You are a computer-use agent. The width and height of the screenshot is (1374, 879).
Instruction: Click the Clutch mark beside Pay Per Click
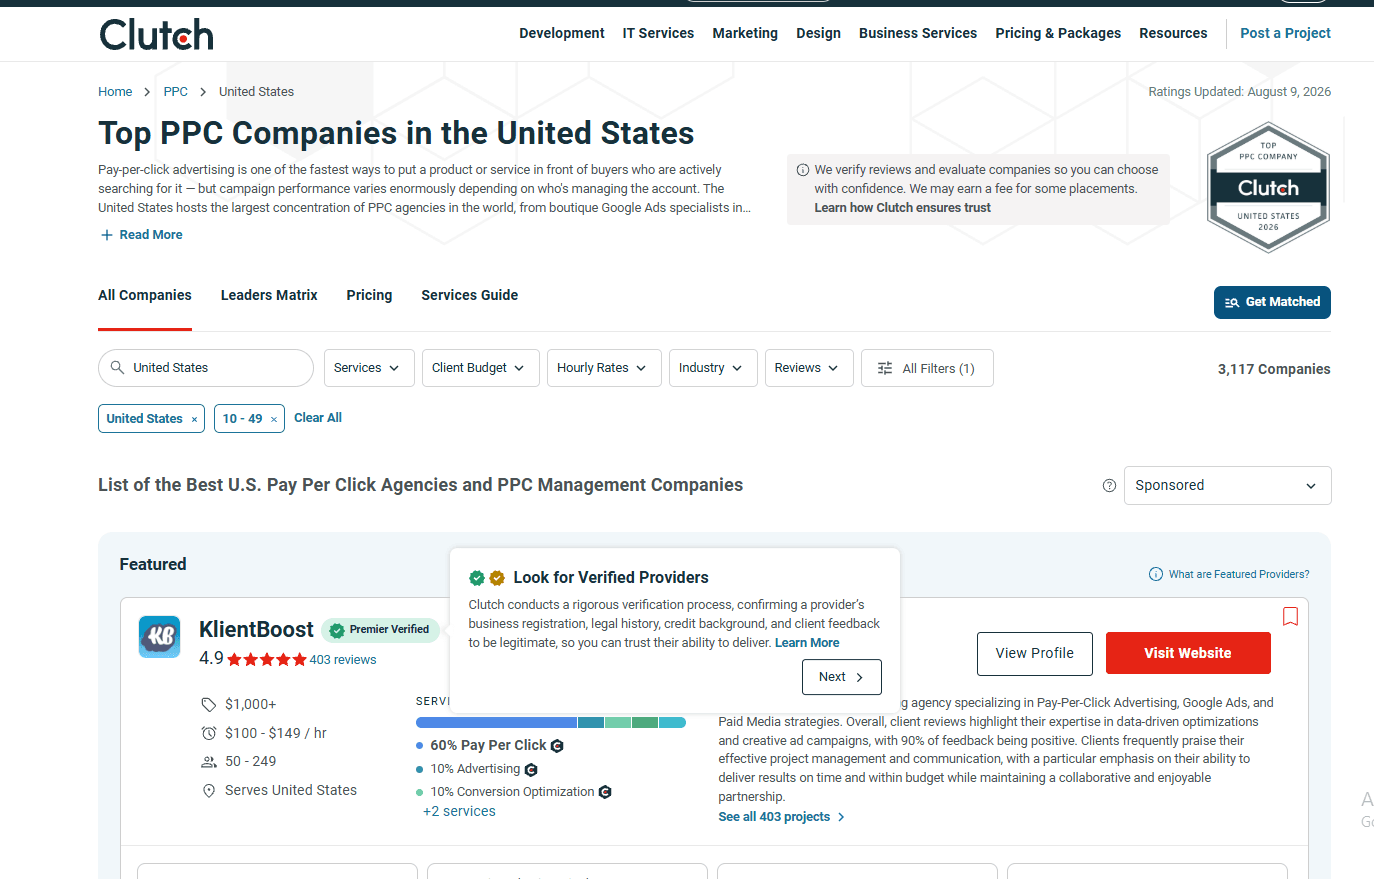point(557,746)
